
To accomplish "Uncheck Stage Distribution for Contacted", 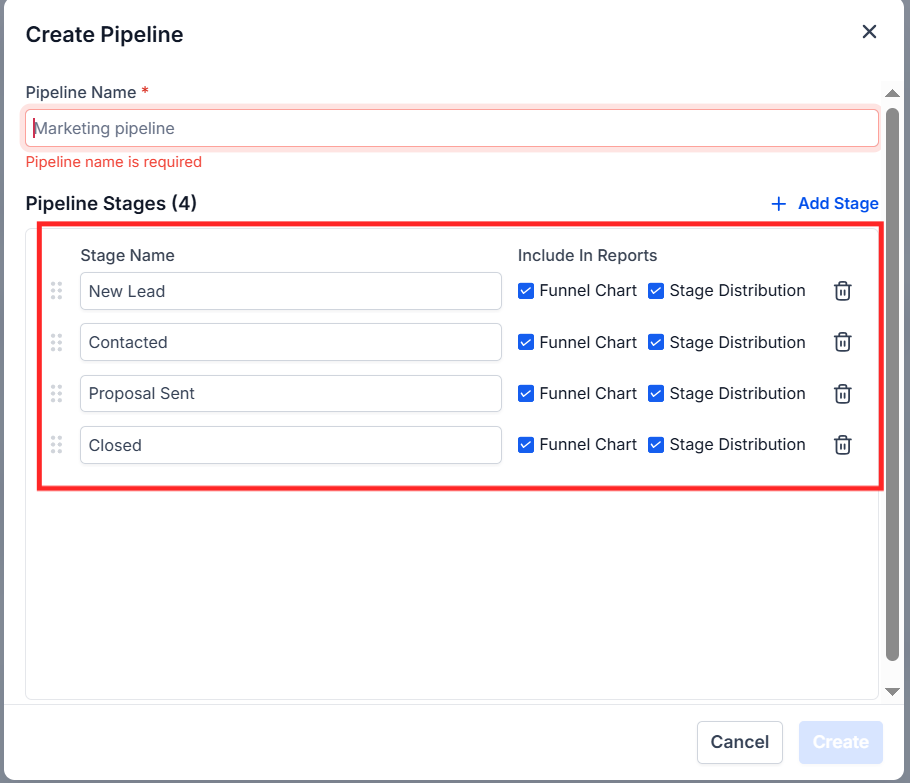I will [x=656, y=342].
